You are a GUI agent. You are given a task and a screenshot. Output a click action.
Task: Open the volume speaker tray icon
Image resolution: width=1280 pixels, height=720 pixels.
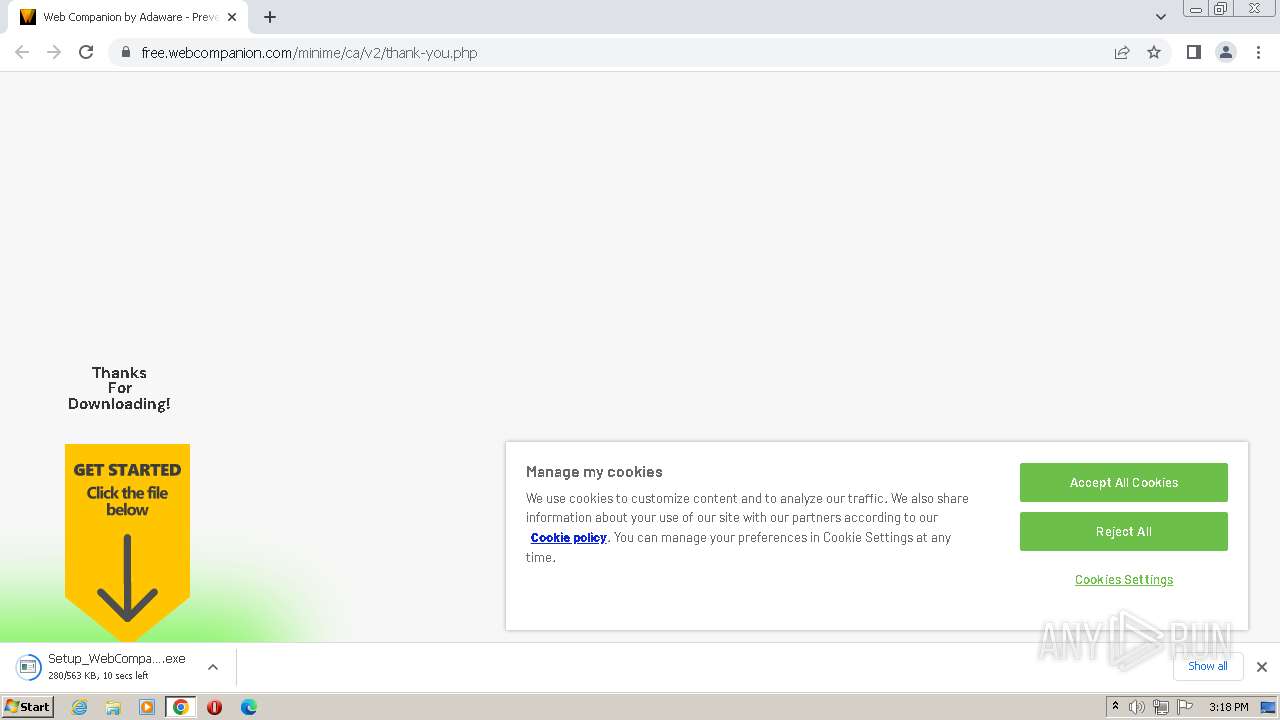[x=1137, y=707]
